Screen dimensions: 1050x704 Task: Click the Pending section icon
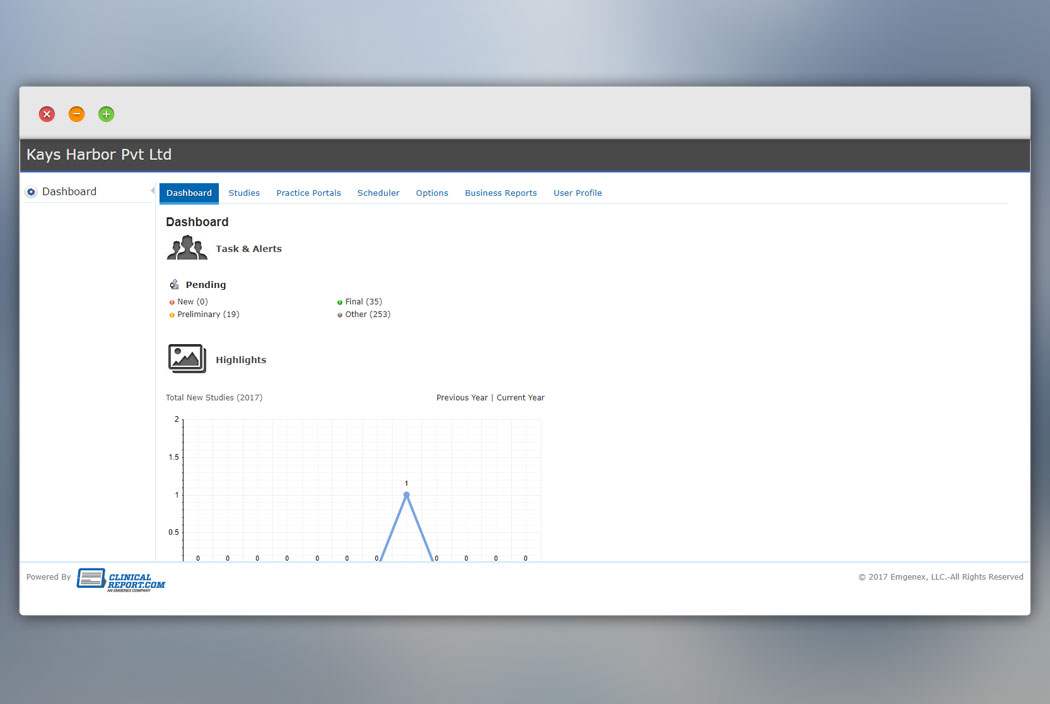pyautogui.click(x=174, y=285)
